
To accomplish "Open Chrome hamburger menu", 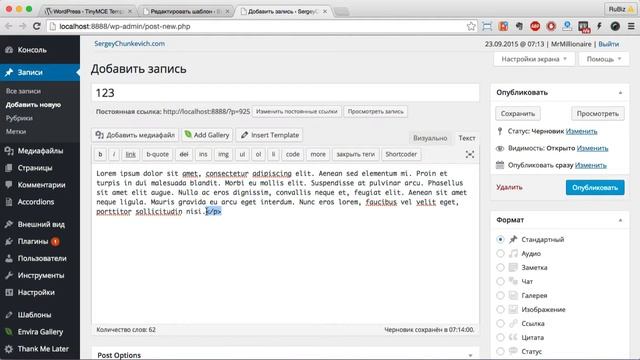I will 631,26.
